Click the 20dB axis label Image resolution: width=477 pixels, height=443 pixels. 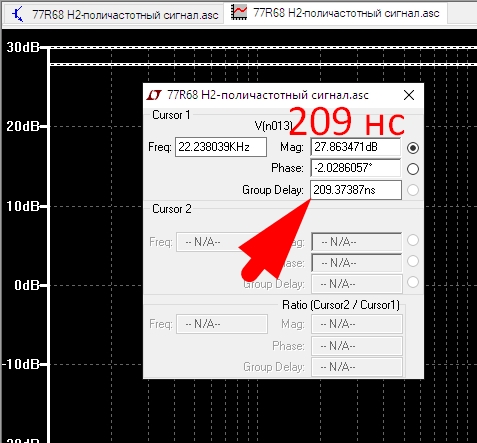tap(23, 126)
